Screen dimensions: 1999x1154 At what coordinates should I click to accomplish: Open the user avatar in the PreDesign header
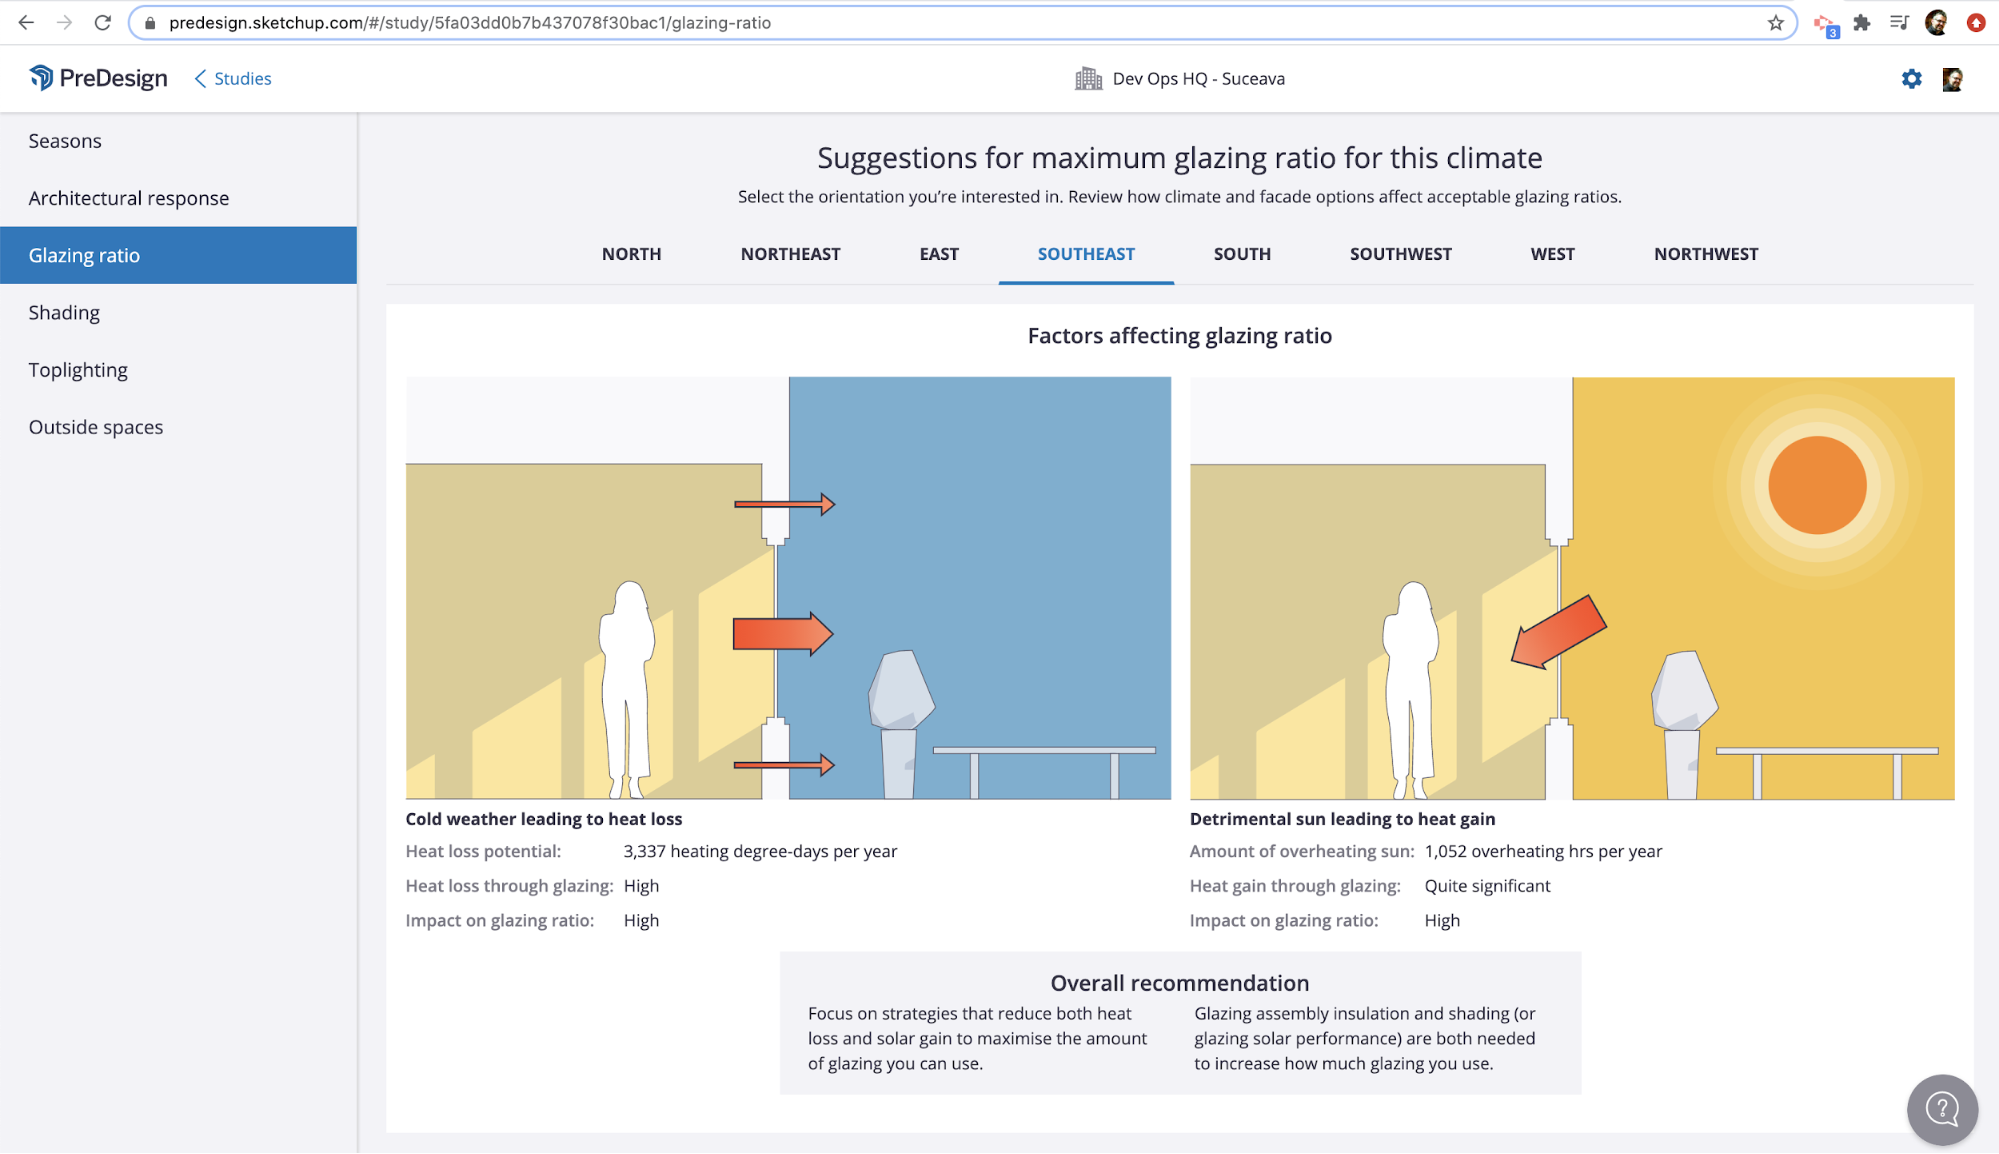coord(1951,78)
